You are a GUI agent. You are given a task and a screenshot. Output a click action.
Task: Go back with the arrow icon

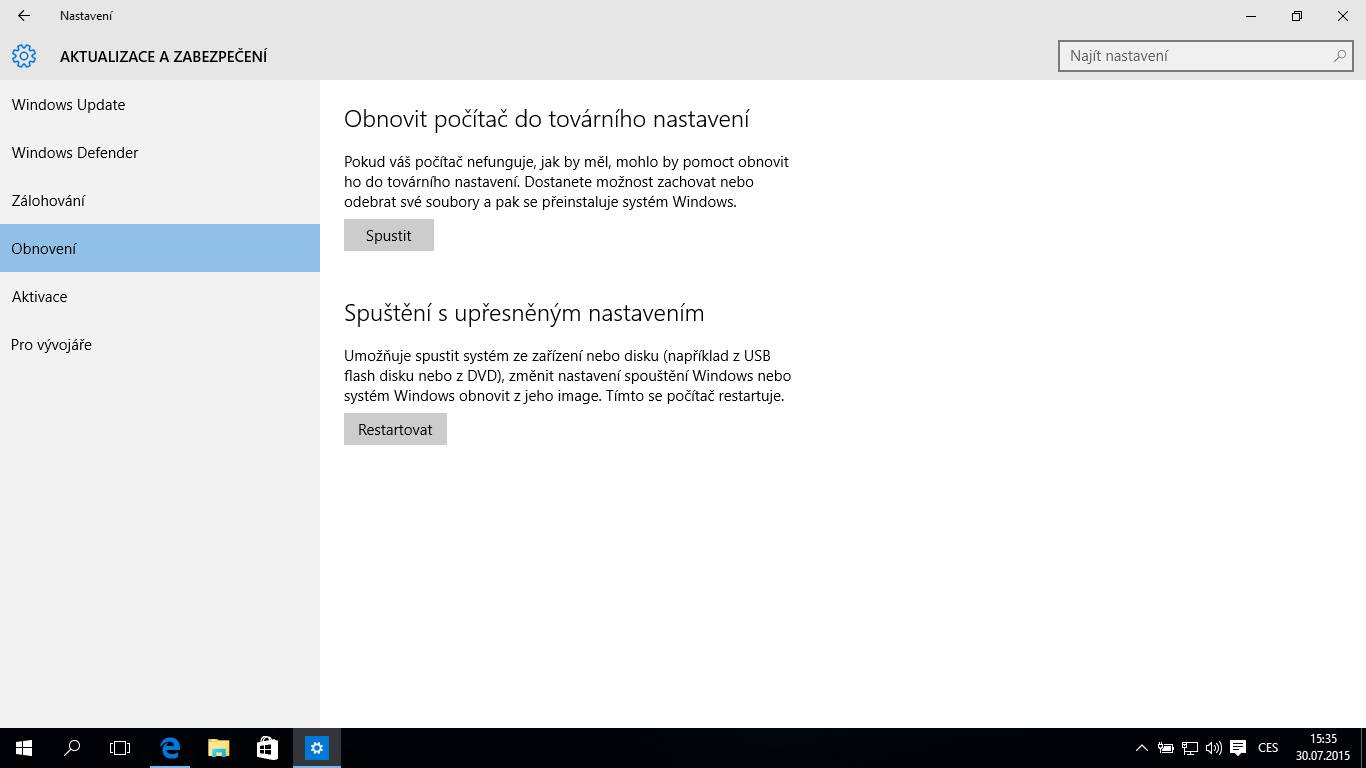coord(24,16)
